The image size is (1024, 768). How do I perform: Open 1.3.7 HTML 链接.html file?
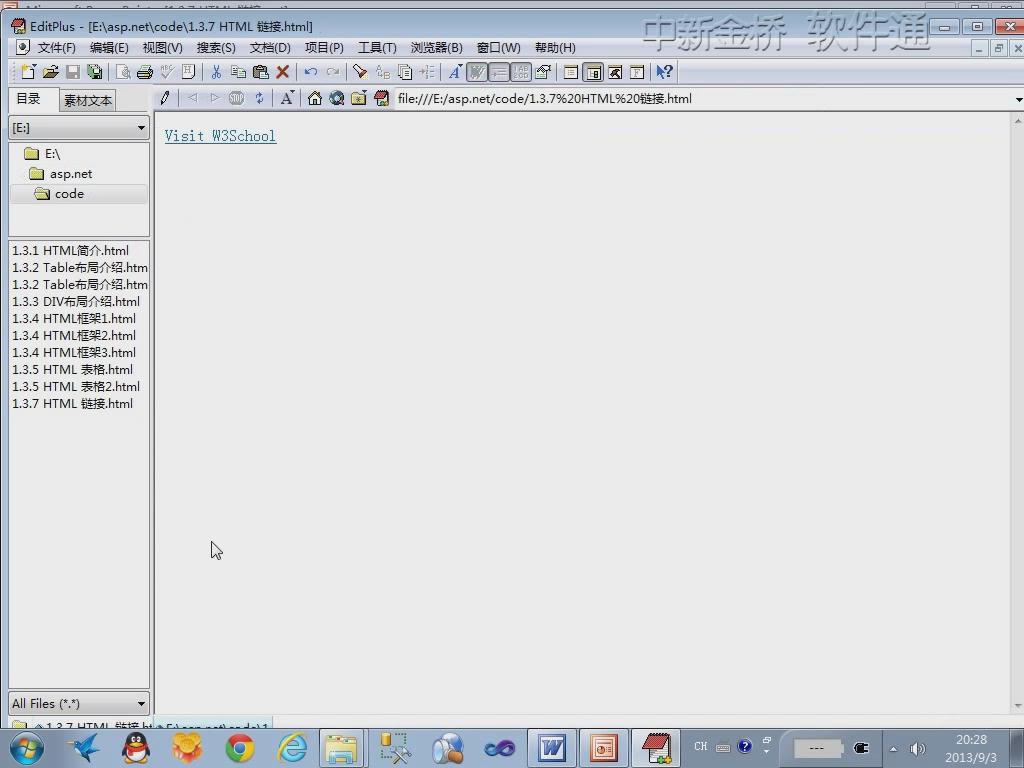(x=72, y=403)
